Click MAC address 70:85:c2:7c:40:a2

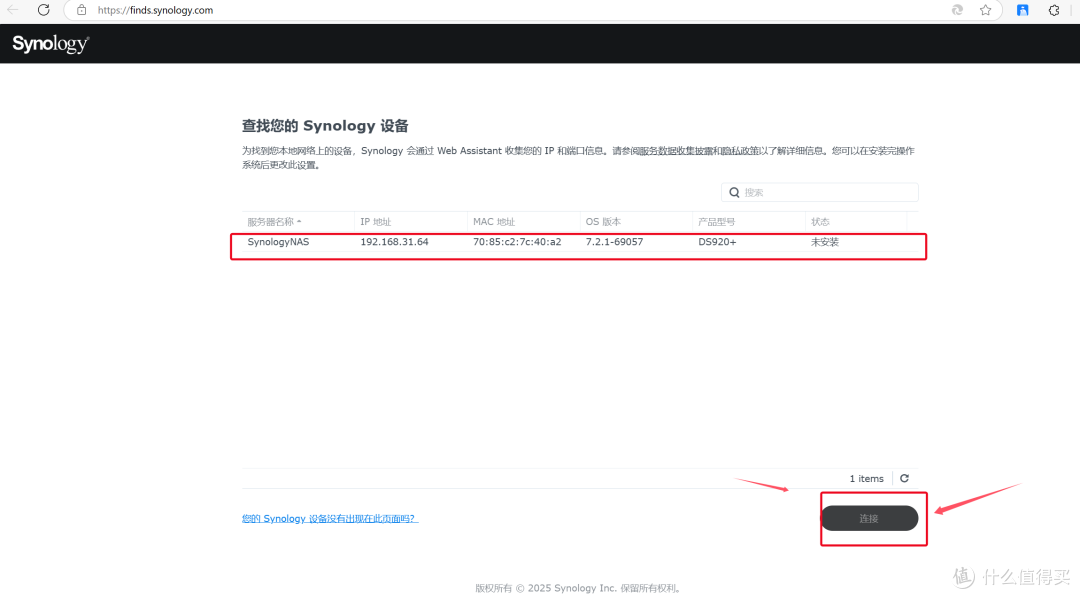517,242
